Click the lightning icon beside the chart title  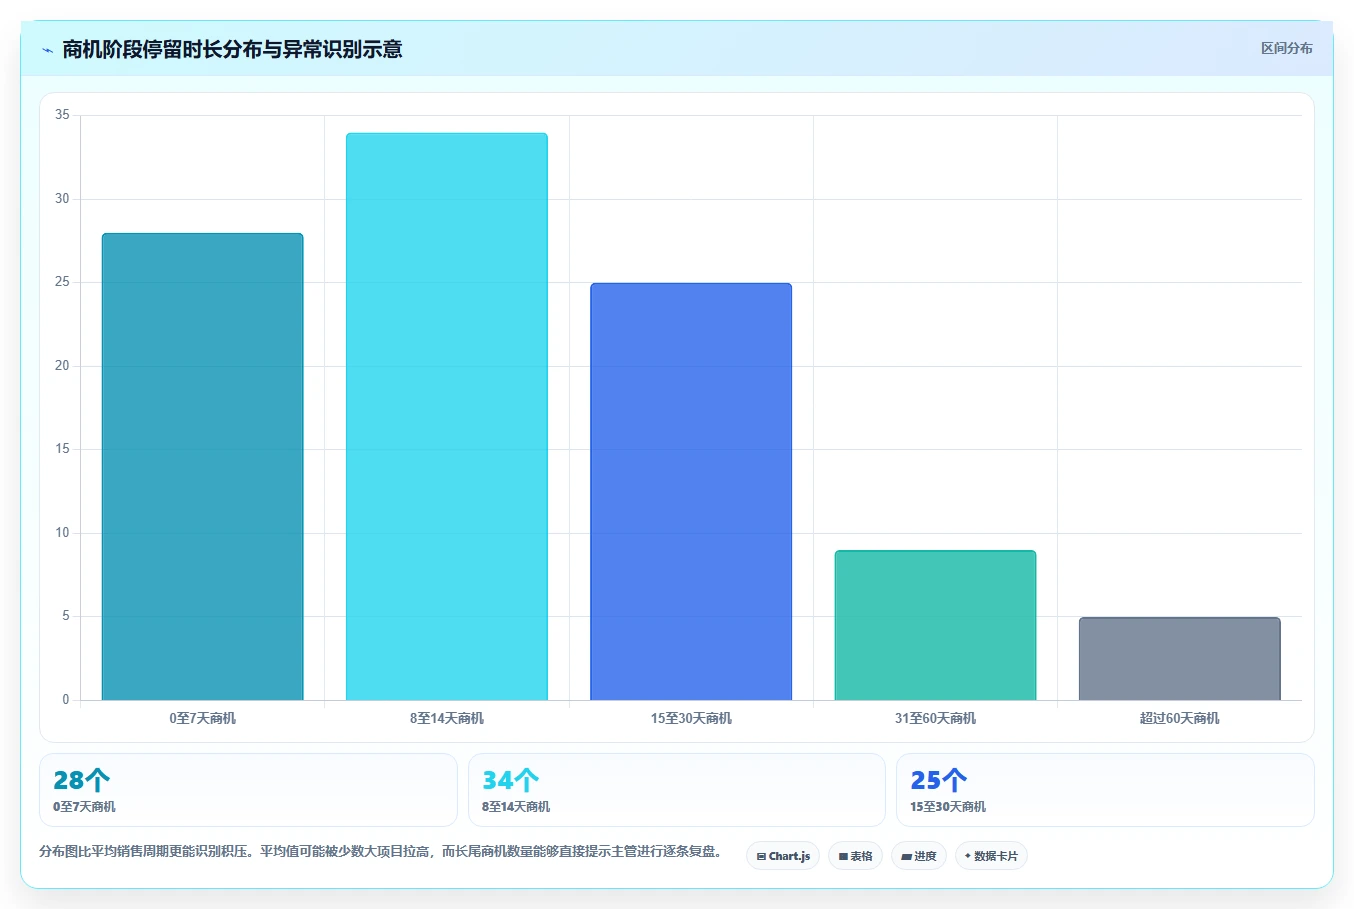click(47, 50)
